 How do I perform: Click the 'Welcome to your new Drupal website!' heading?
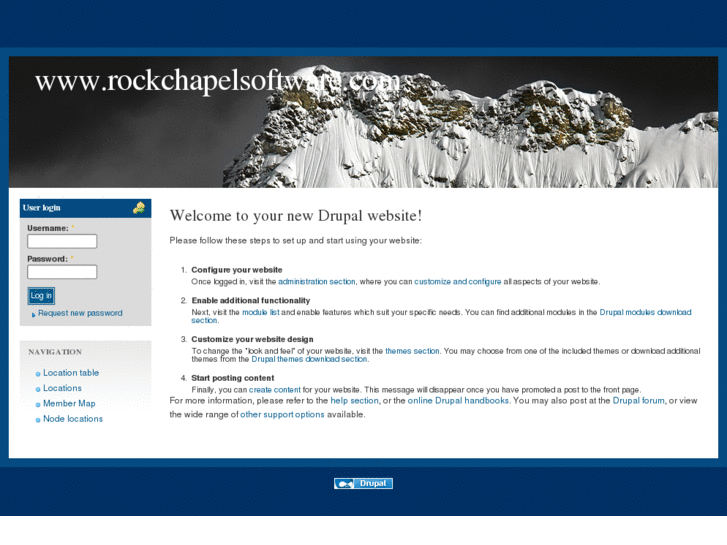tap(296, 216)
